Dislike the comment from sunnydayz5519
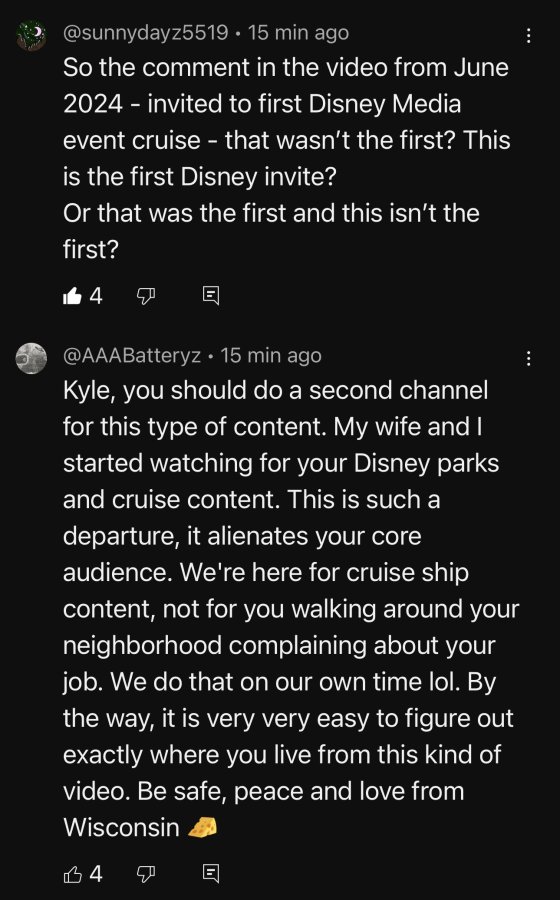 [x=146, y=296]
